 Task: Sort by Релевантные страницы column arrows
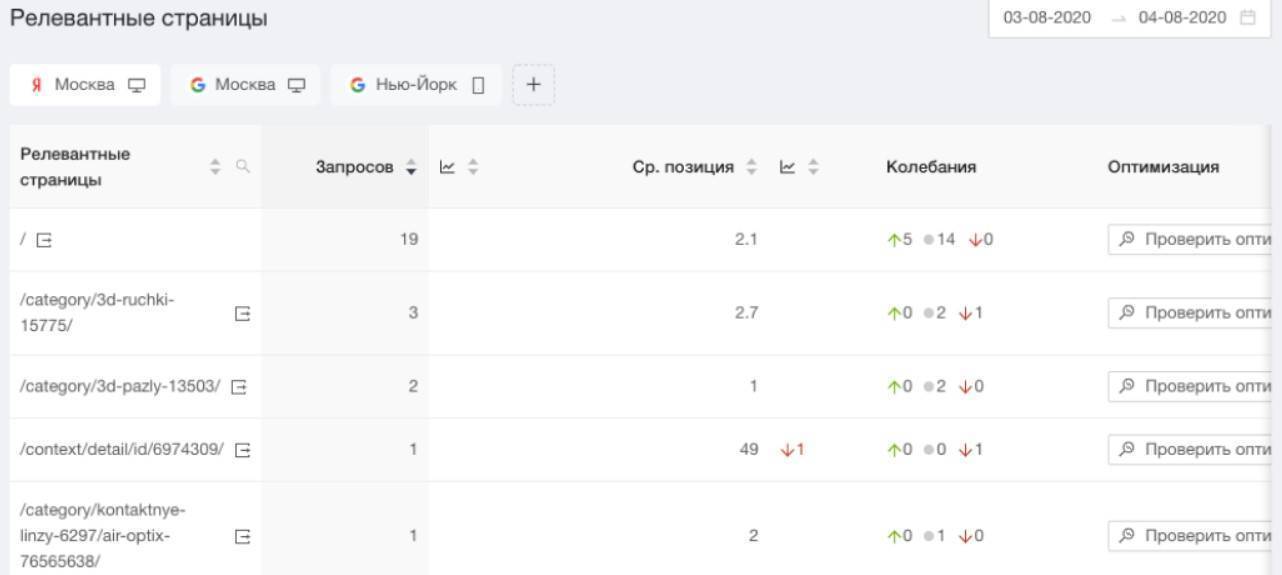tap(215, 168)
